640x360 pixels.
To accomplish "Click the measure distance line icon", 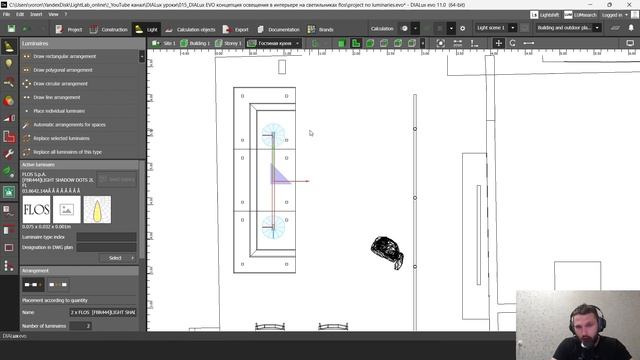I will 529,43.
